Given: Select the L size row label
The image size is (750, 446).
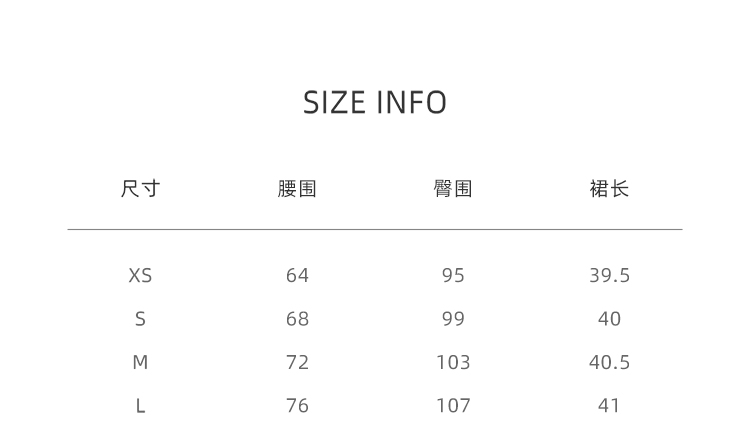Looking at the screenshot, I should pyautogui.click(x=140, y=406).
